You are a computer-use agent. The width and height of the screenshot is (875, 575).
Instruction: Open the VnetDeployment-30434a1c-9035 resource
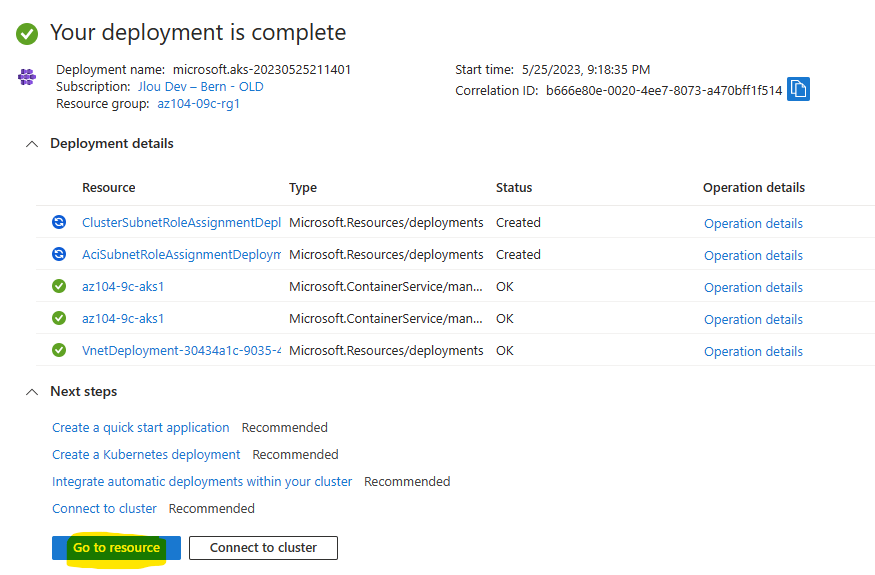pos(181,351)
